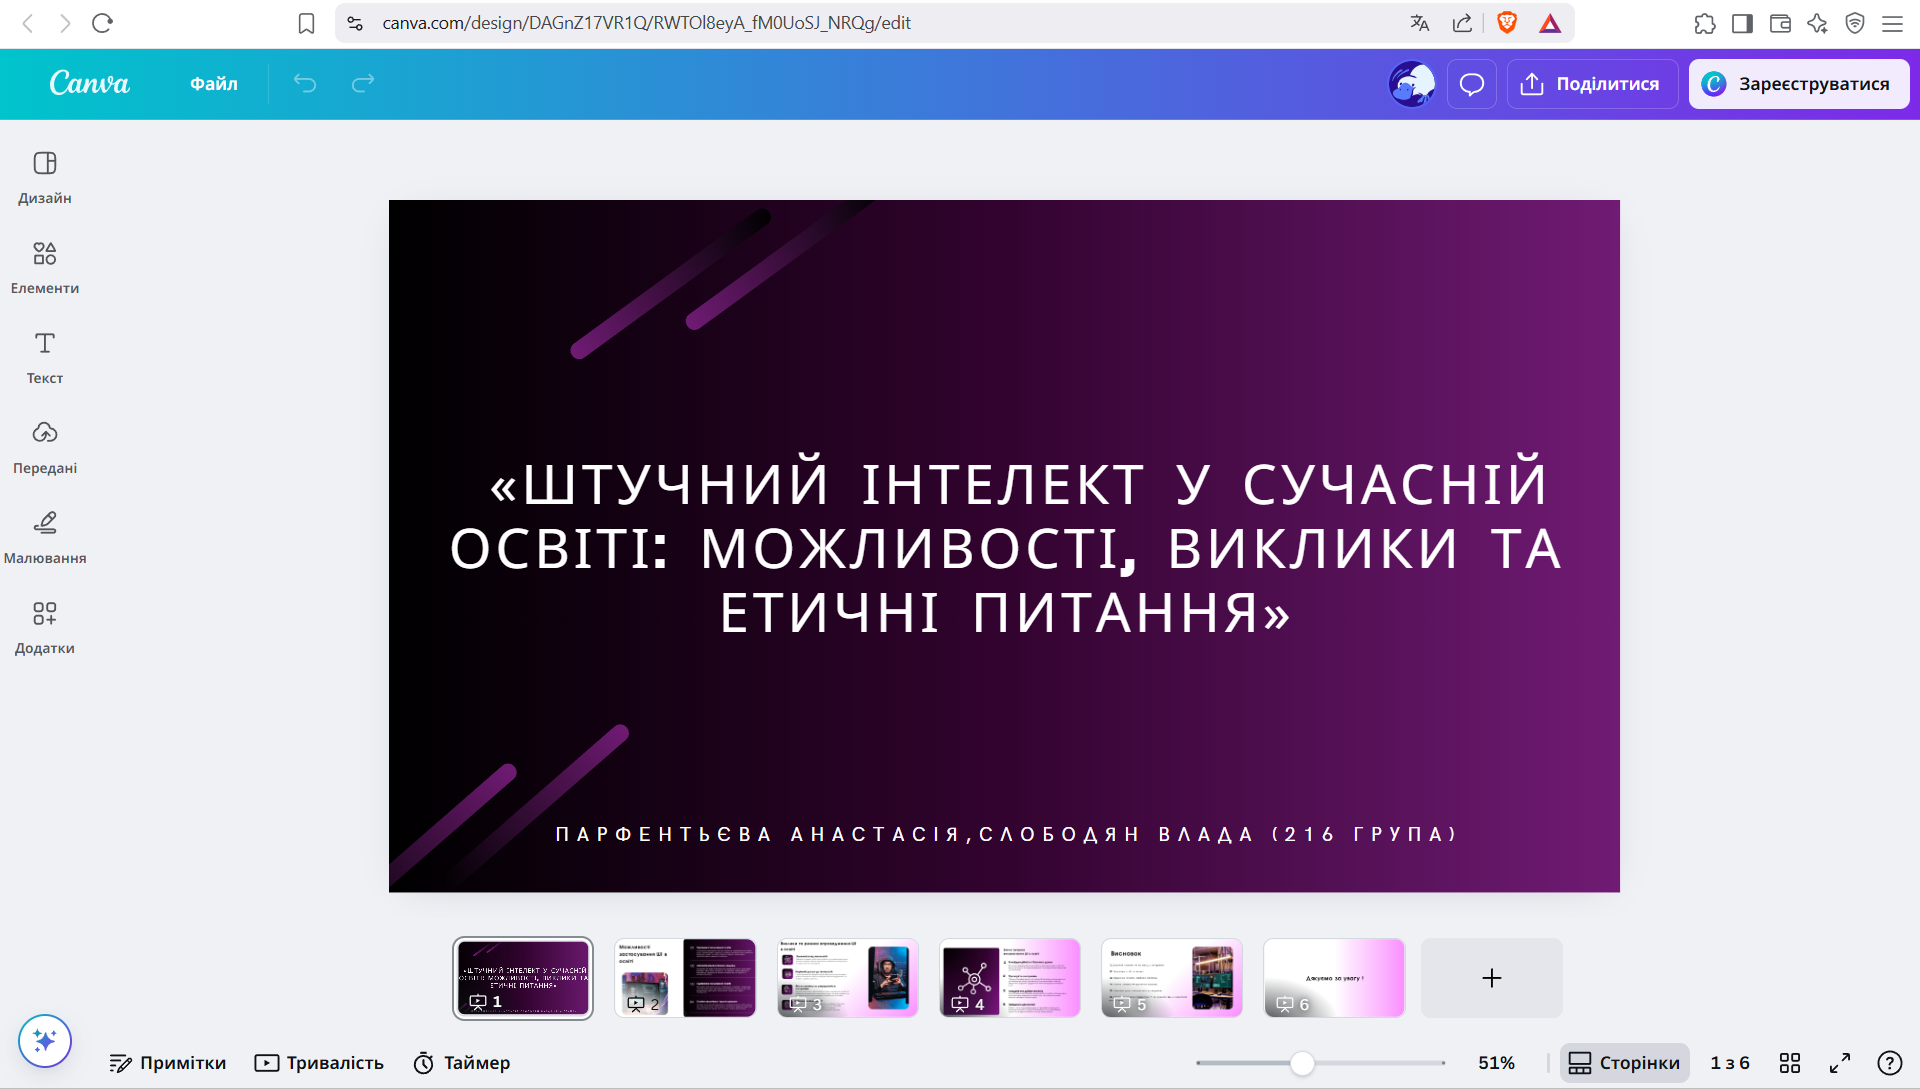Select page 1 thumbnail
Viewport: 1920px width, 1089px height.
(x=523, y=978)
